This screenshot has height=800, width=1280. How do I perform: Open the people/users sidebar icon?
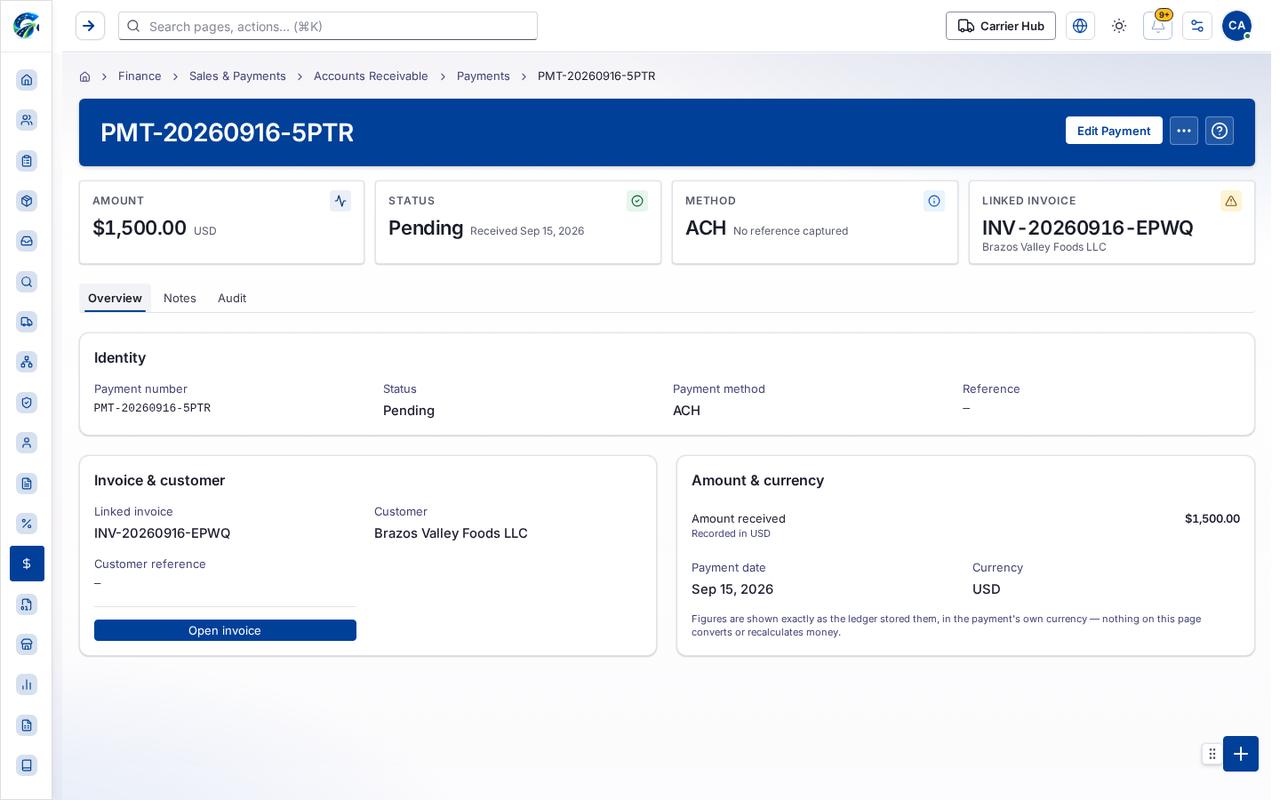[x=27, y=120]
